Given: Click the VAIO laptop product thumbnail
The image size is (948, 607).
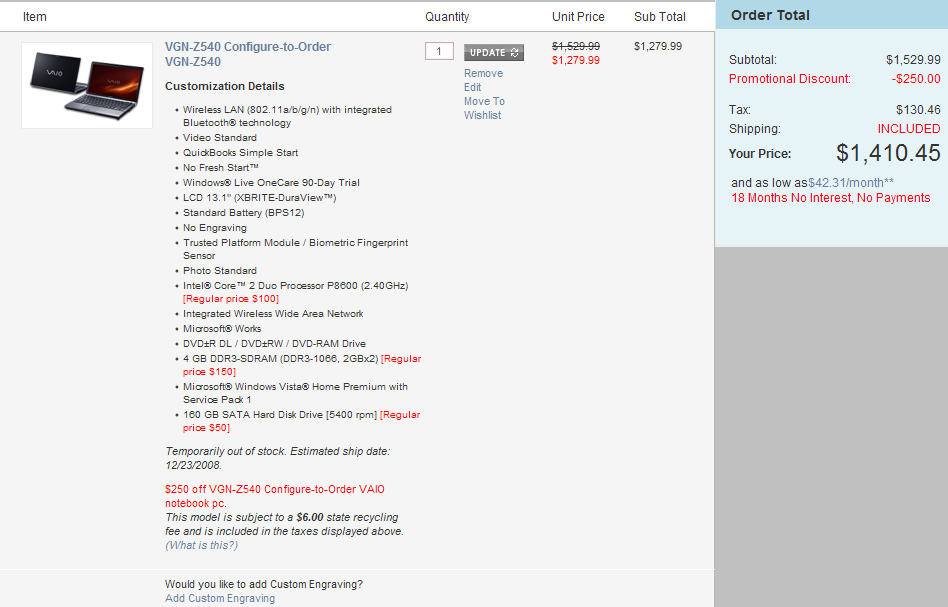Looking at the screenshot, I should pos(87,85).
